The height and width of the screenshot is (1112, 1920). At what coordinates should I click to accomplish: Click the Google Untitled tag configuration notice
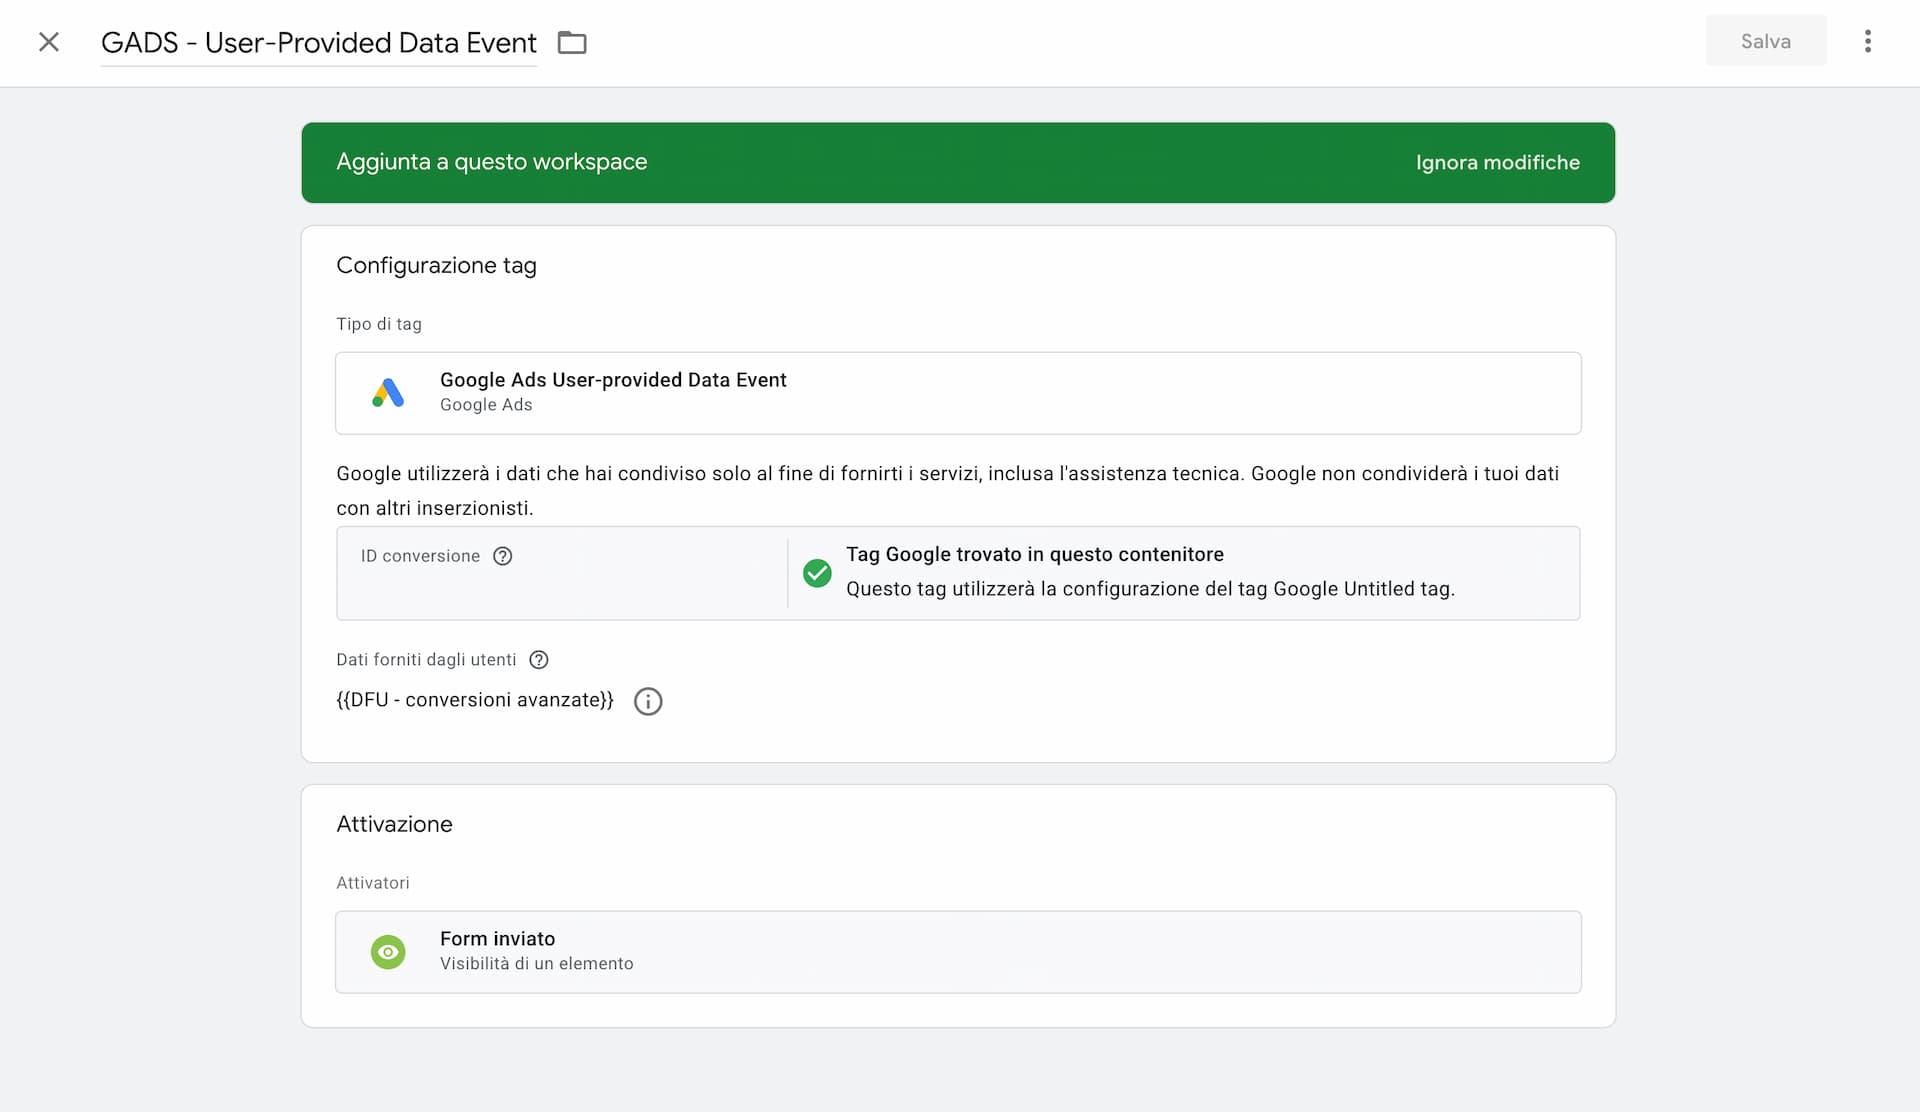pos(1151,589)
